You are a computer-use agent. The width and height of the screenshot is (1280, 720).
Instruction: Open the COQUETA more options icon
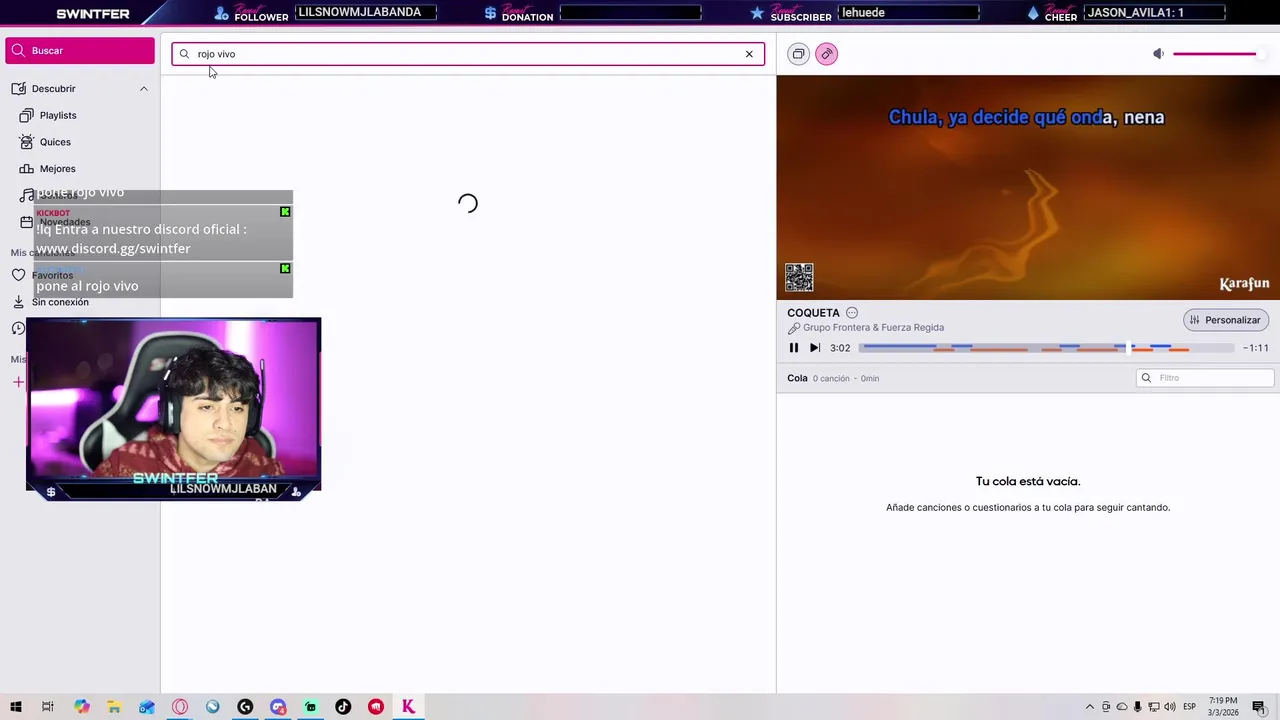click(x=852, y=313)
